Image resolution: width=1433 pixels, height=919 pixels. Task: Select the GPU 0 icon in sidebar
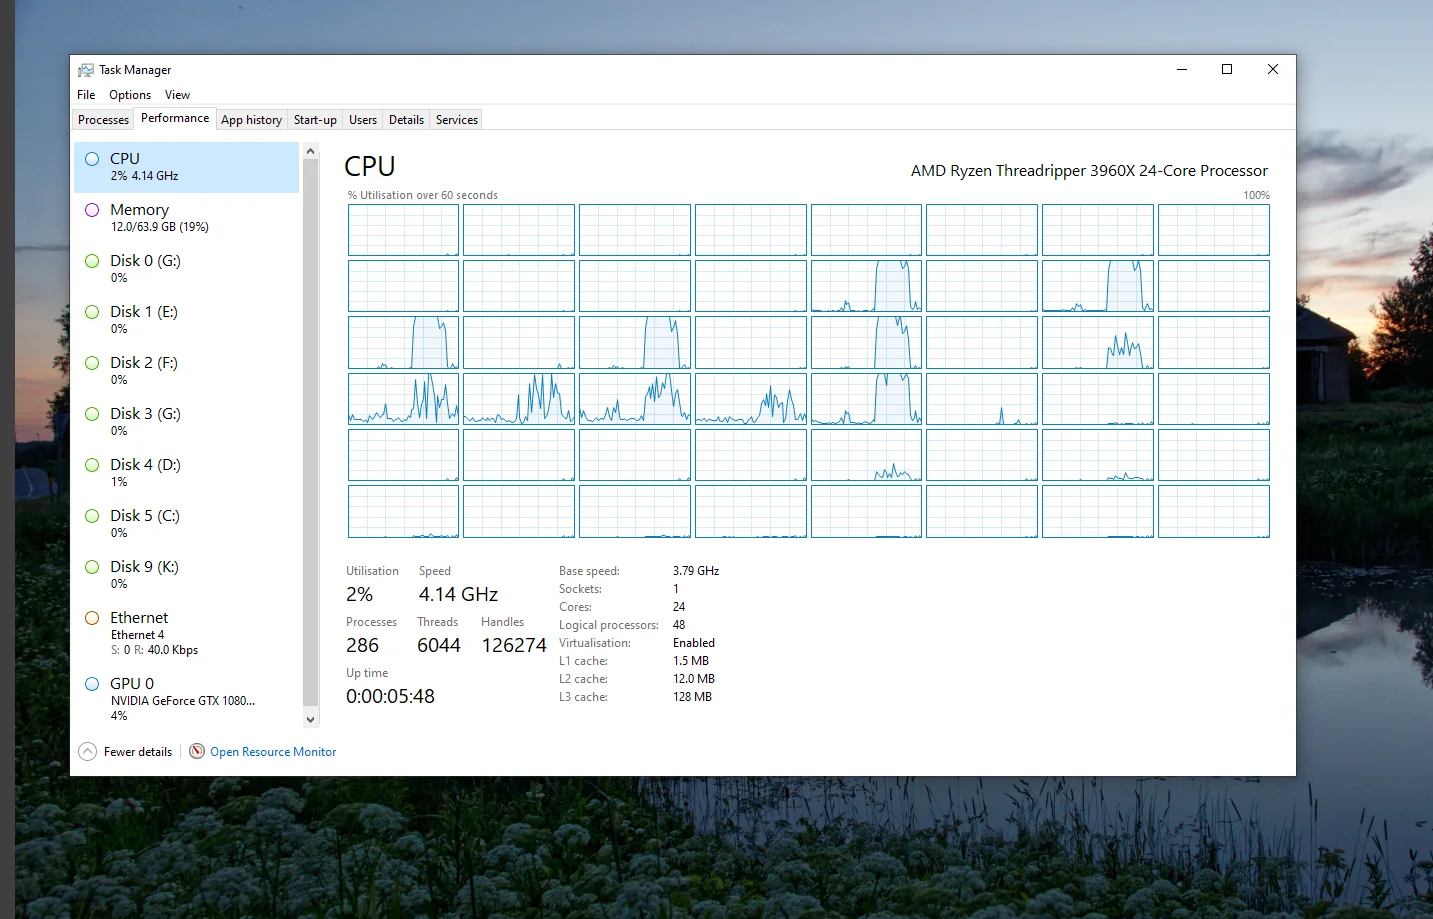[x=92, y=684]
